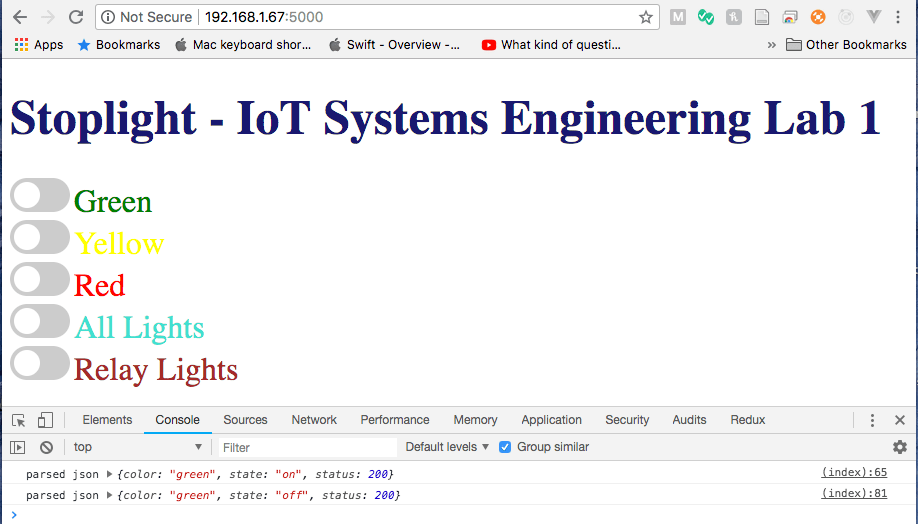This screenshot has width=918, height=524.
Task: Open the Performance tab
Action: (395, 420)
